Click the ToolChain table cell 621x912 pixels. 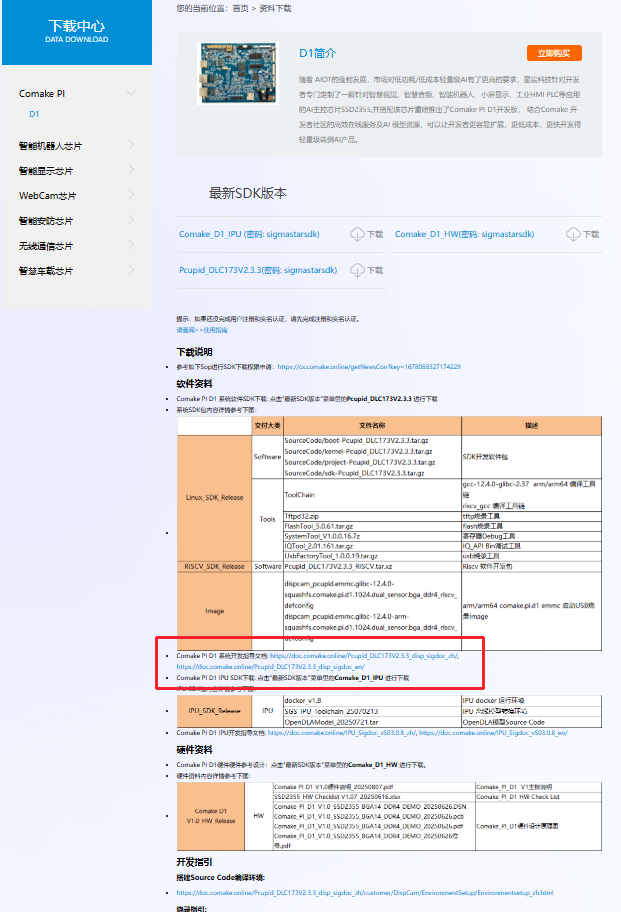[x=372, y=495]
